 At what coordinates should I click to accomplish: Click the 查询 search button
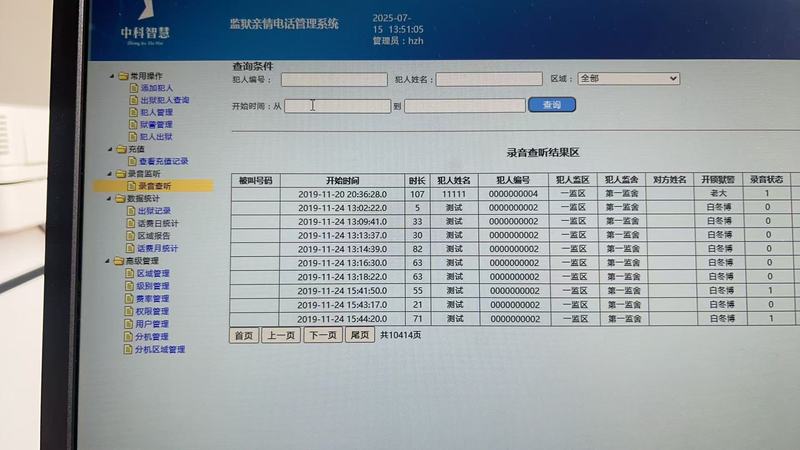tap(552, 105)
